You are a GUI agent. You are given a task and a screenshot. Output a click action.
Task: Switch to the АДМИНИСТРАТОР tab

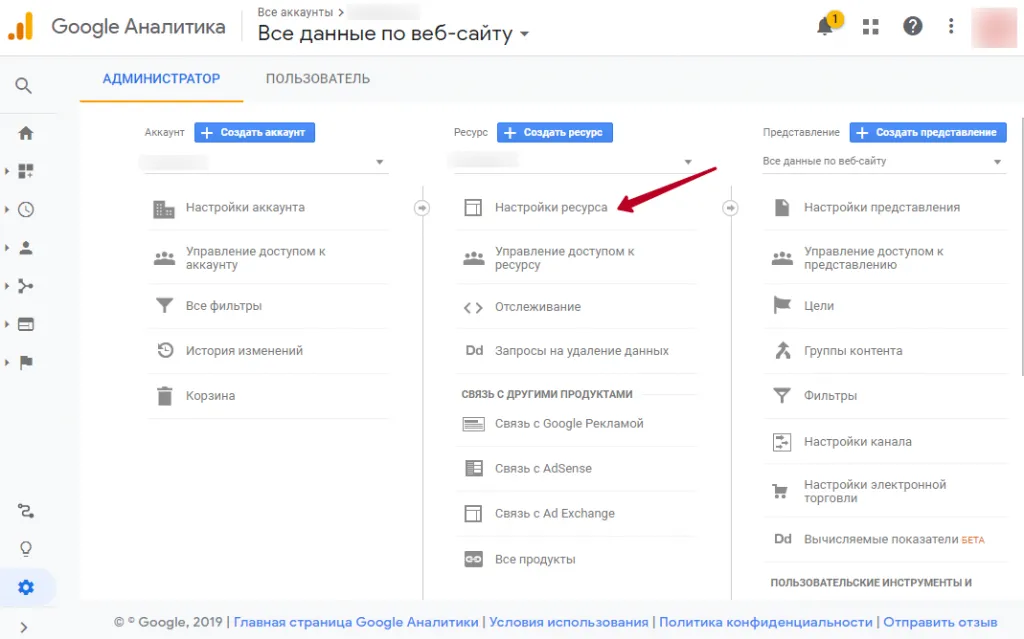point(161,78)
